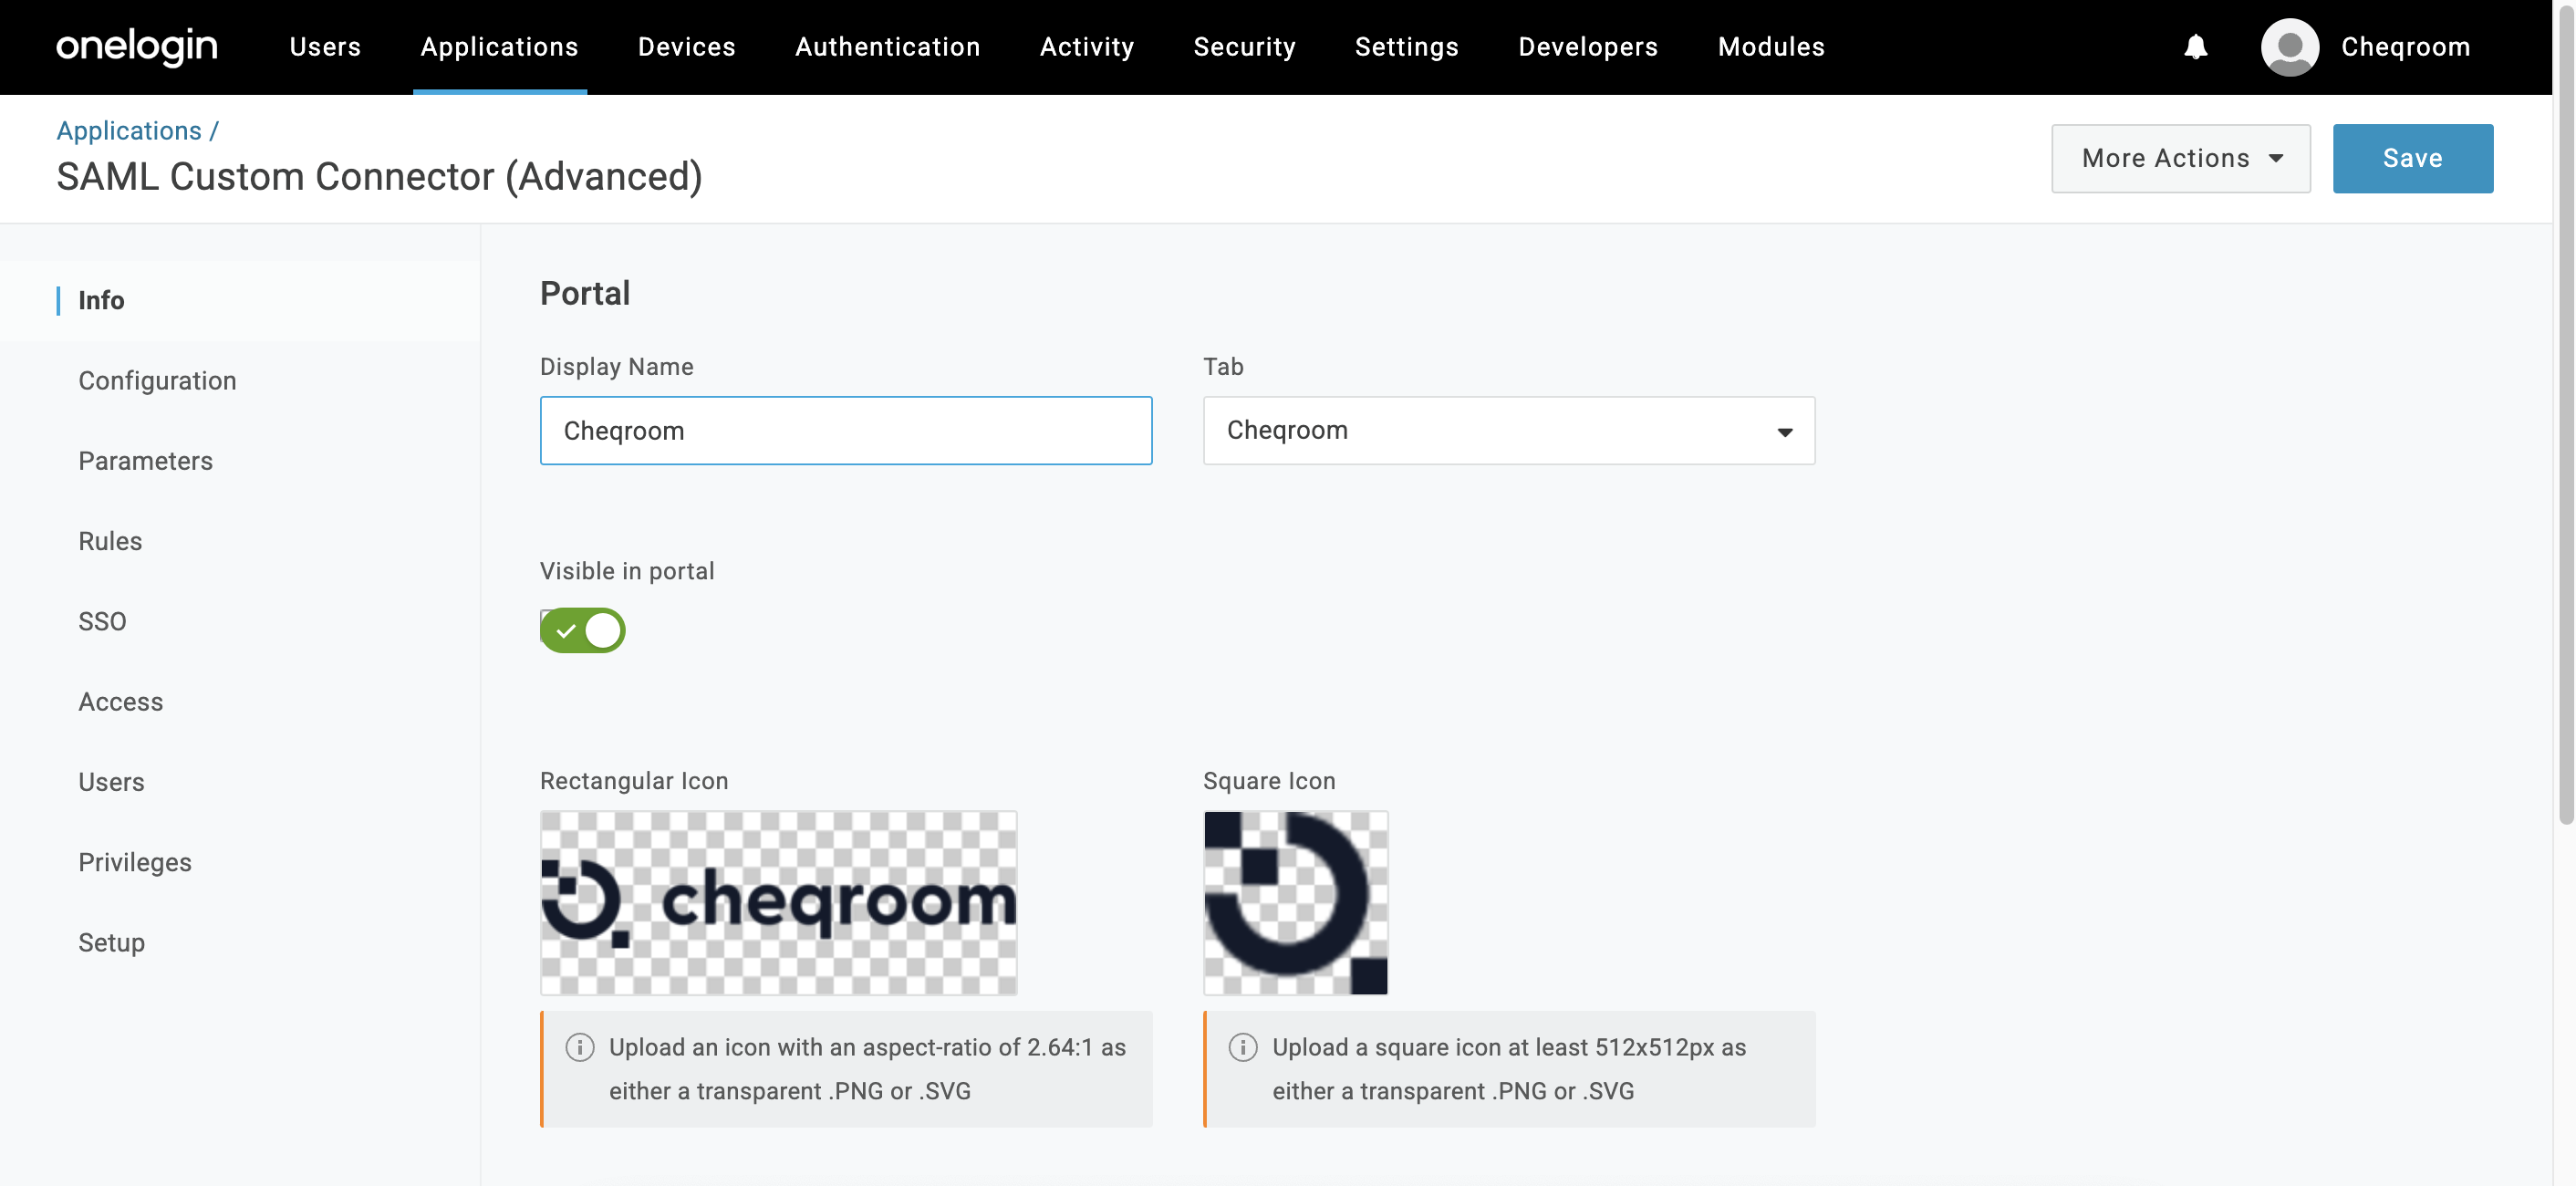Go back via Applications breadcrumb link
The image size is (2576, 1186).
click(x=129, y=131)
